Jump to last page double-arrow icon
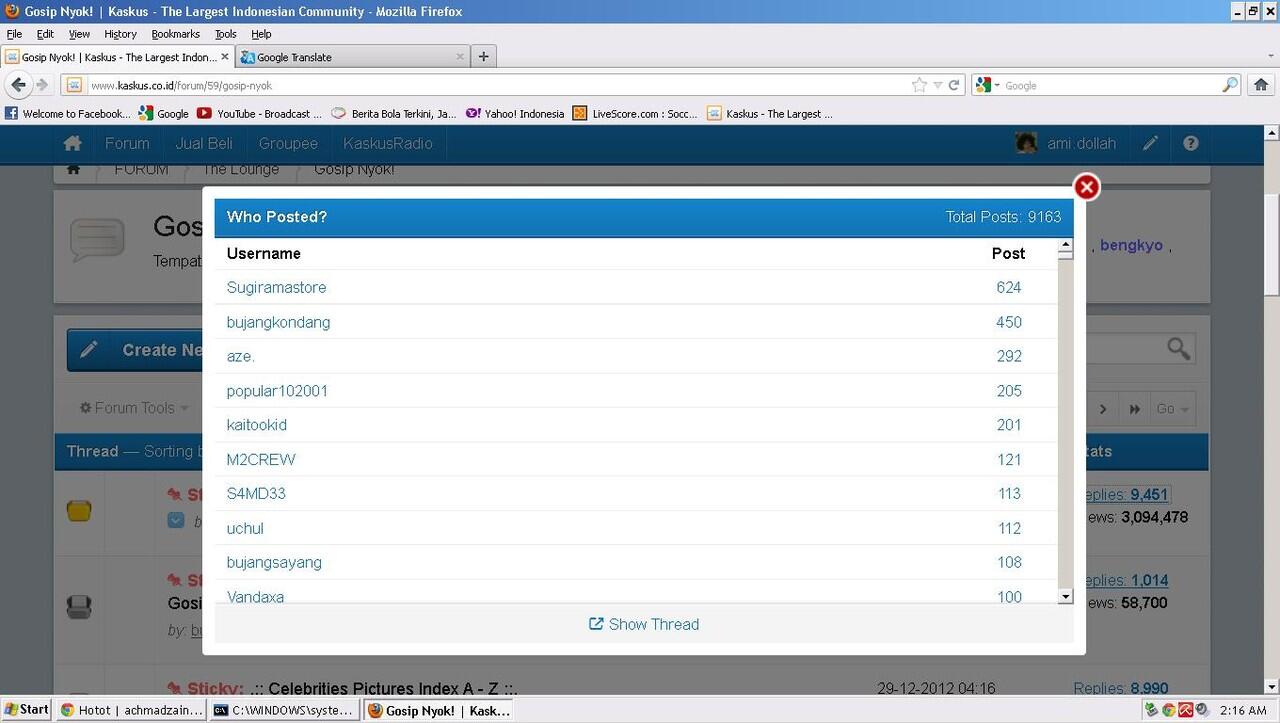The height and width of the screenshot is (723, 1280). 1135,408
